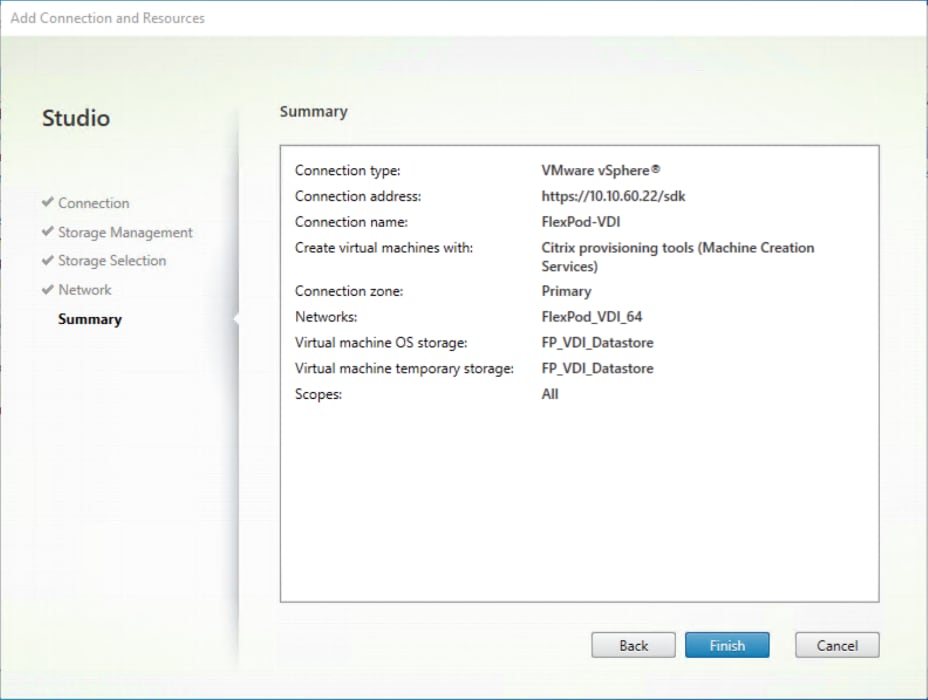Image resolution: width=928 pixels, height=700 pixels.
Task: Click 'Create virtual machines with:' label
Action: coord(384,248)
